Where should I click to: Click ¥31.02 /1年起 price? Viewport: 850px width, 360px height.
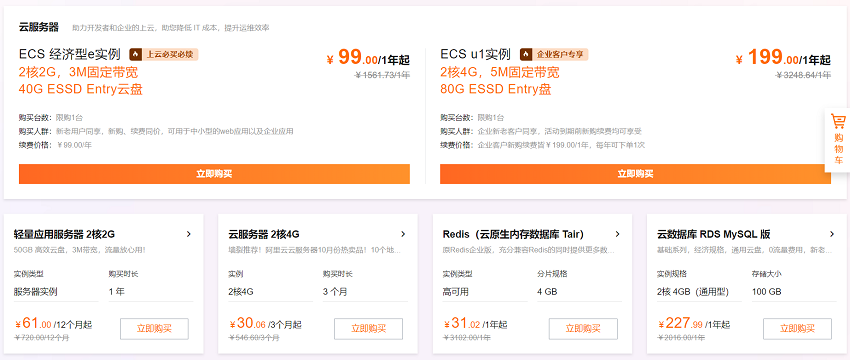475,324
